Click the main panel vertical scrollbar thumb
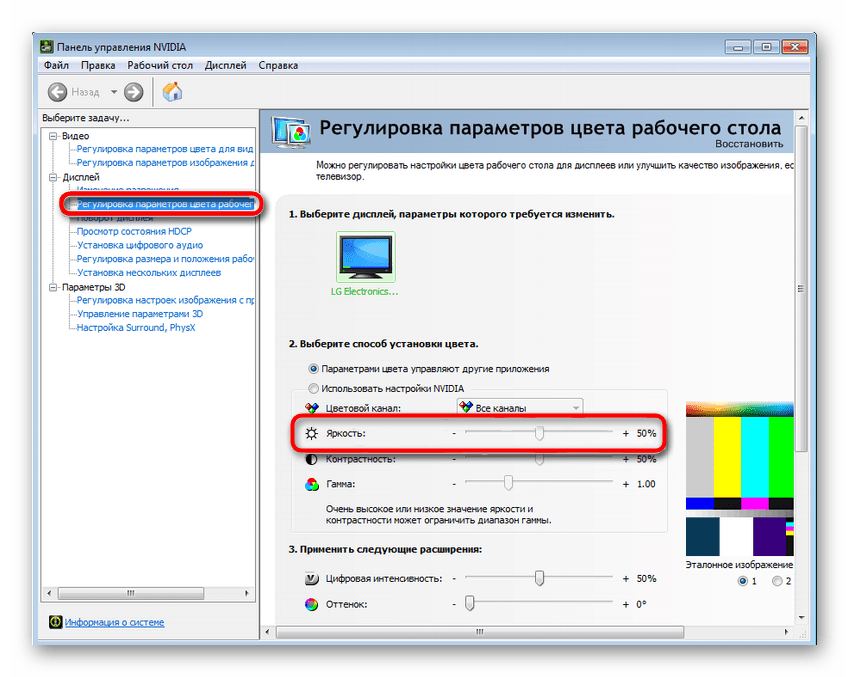The width and height of the screenshot is (849, 677). tap(801, 289)
